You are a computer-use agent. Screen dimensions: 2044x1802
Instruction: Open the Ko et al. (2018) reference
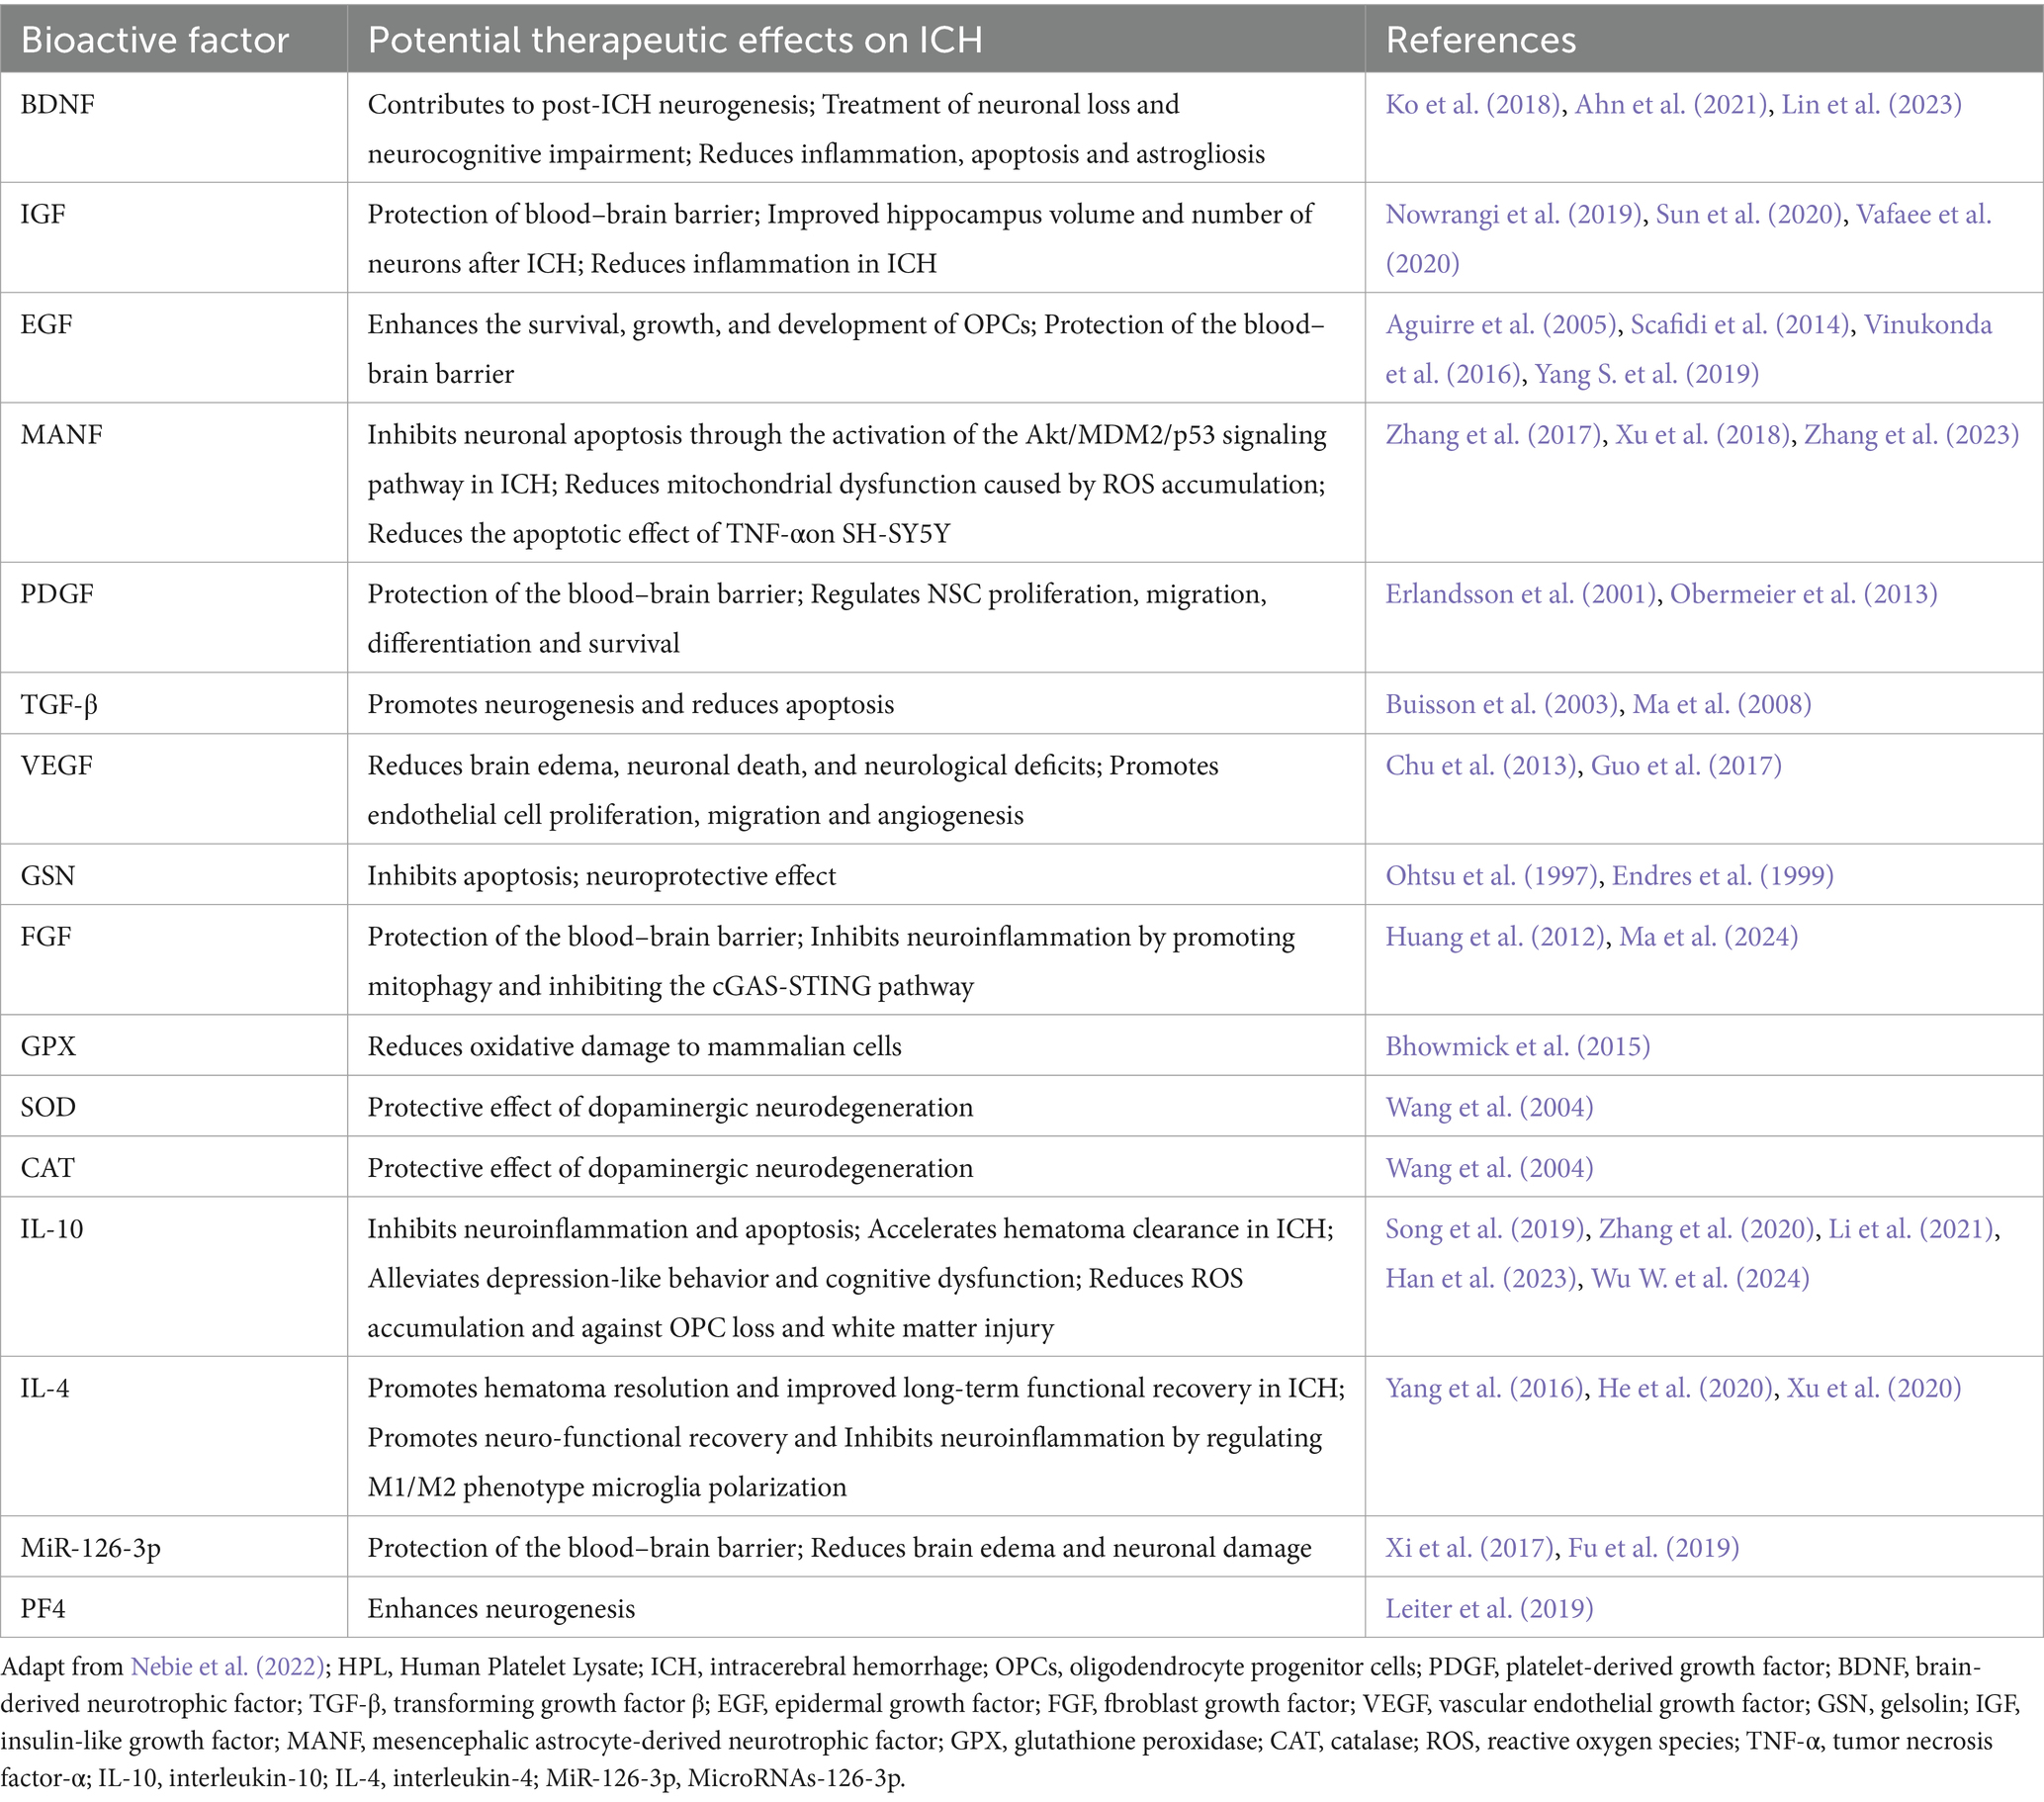[x=1473, y=105]
